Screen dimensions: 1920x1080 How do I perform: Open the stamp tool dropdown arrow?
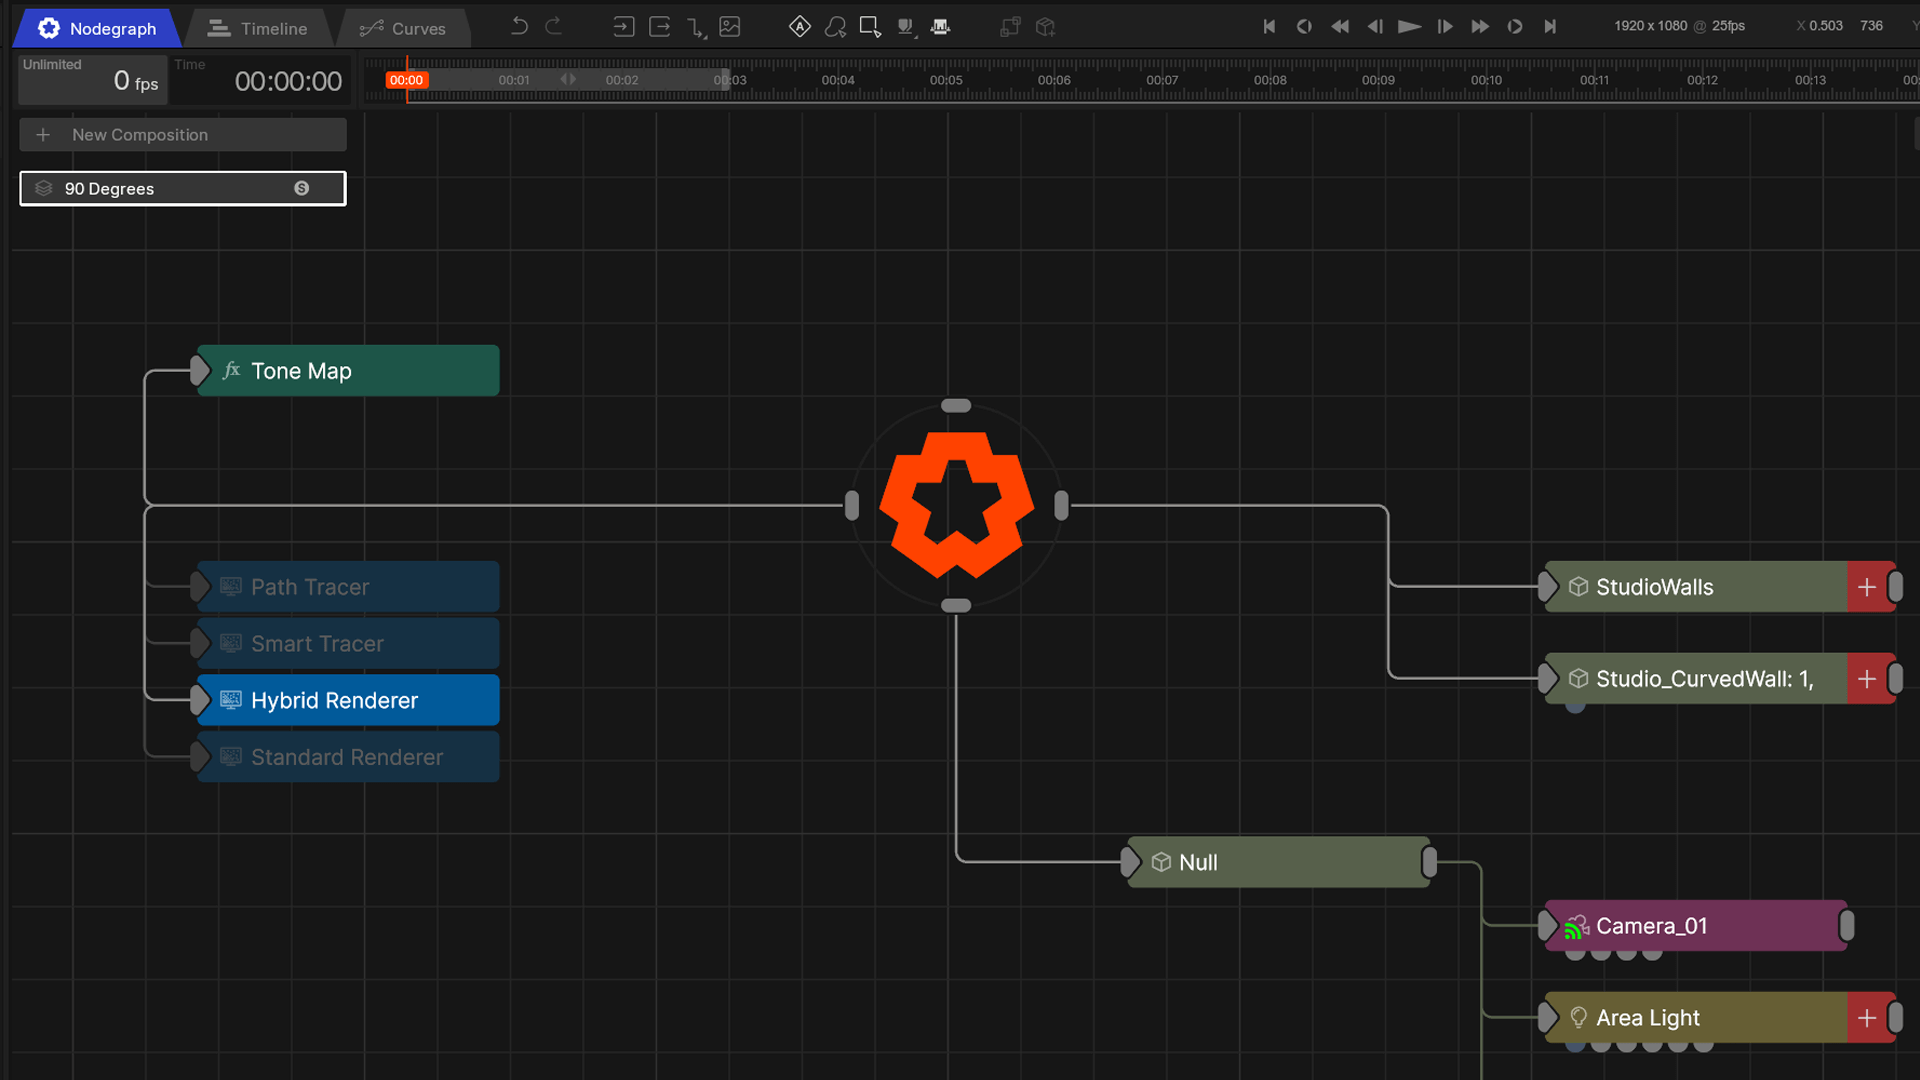(916, 37)
